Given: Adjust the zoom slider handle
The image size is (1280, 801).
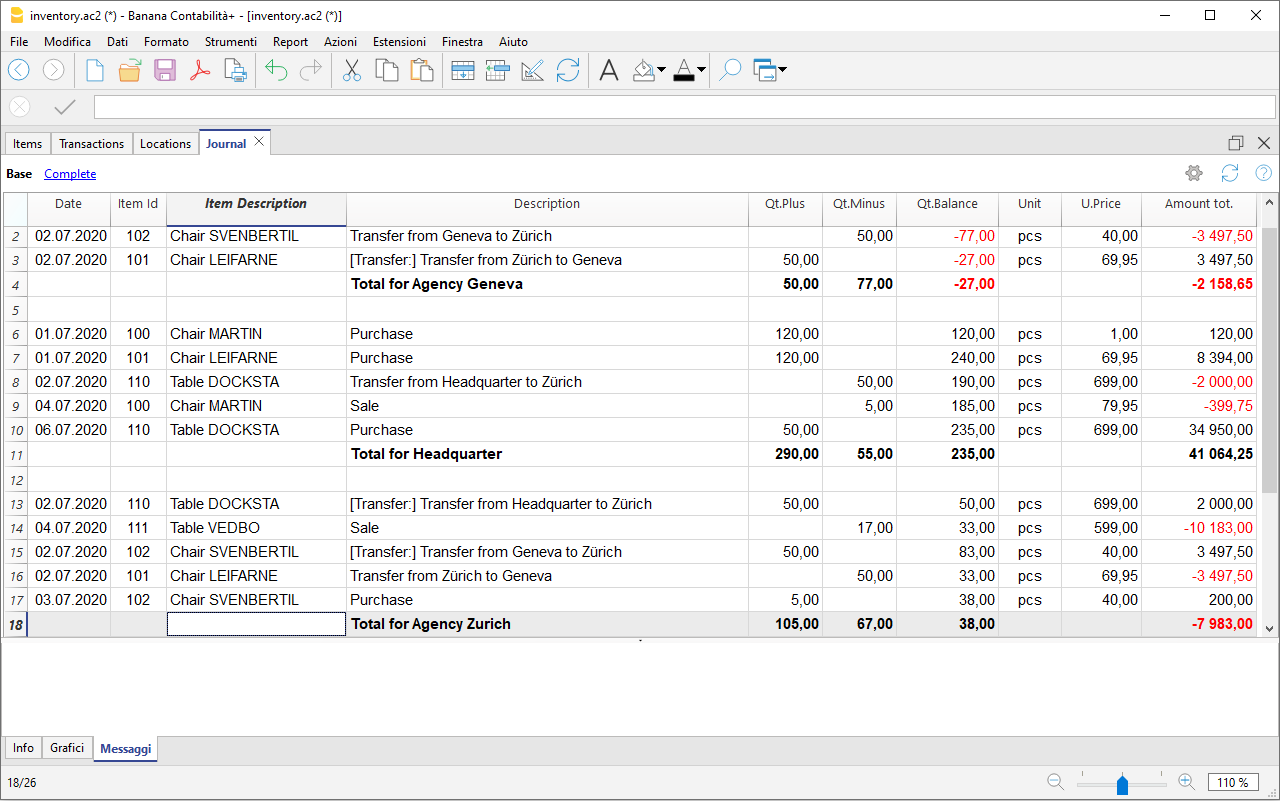Looking at the screenshot, I should [x=1122, y=784].
